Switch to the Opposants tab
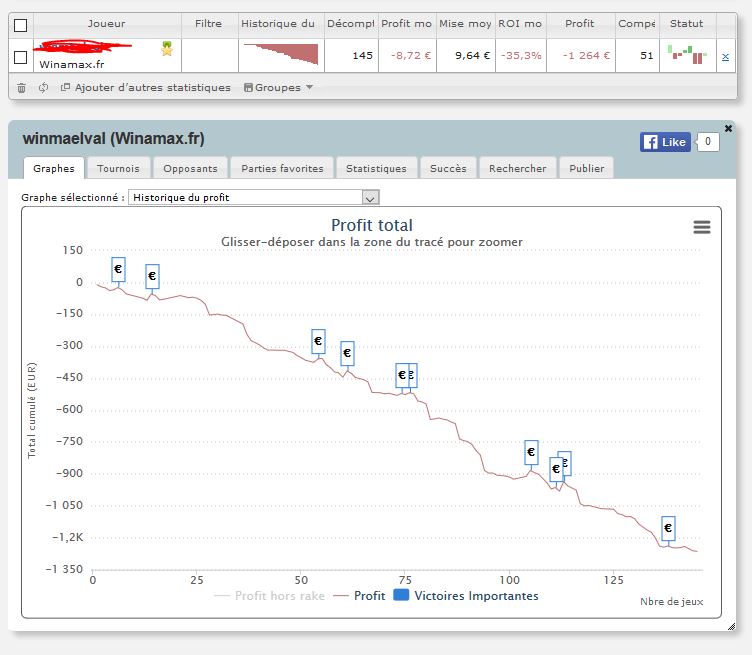Image resolution: width=752 pixels, height=655 pixels. coord(190,168)
